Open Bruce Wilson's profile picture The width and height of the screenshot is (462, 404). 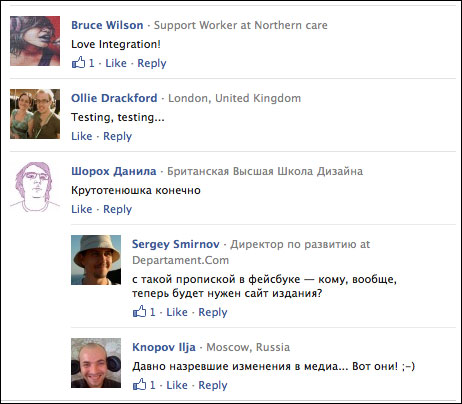pos(35,41)
